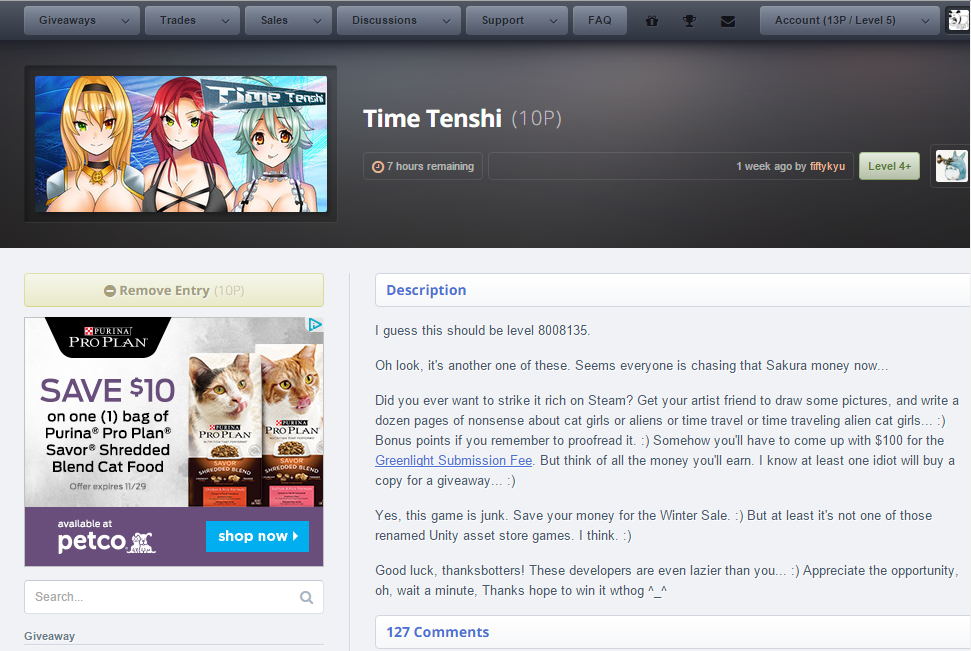Click the user avatar in the top navbar
971x651 pixels.
(x=958, y=20)
